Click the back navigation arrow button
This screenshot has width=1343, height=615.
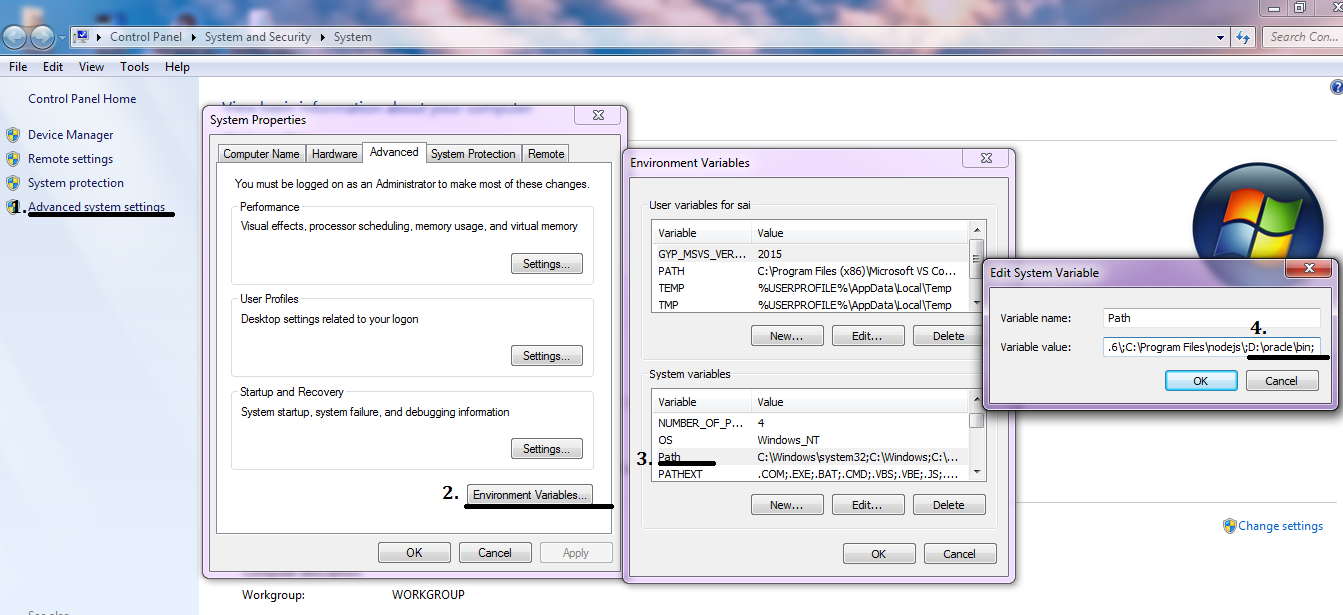pyautogui.click(x=15, y=37)
